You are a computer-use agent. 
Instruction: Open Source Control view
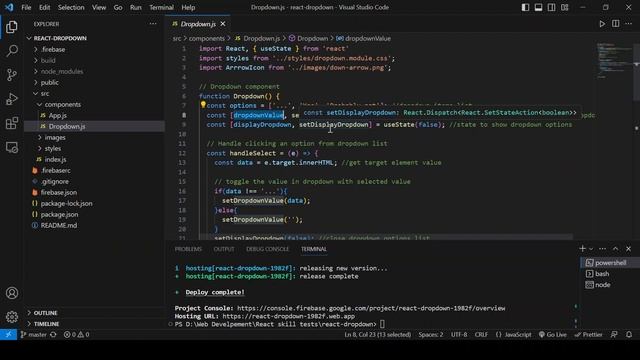tap(12, 75)
